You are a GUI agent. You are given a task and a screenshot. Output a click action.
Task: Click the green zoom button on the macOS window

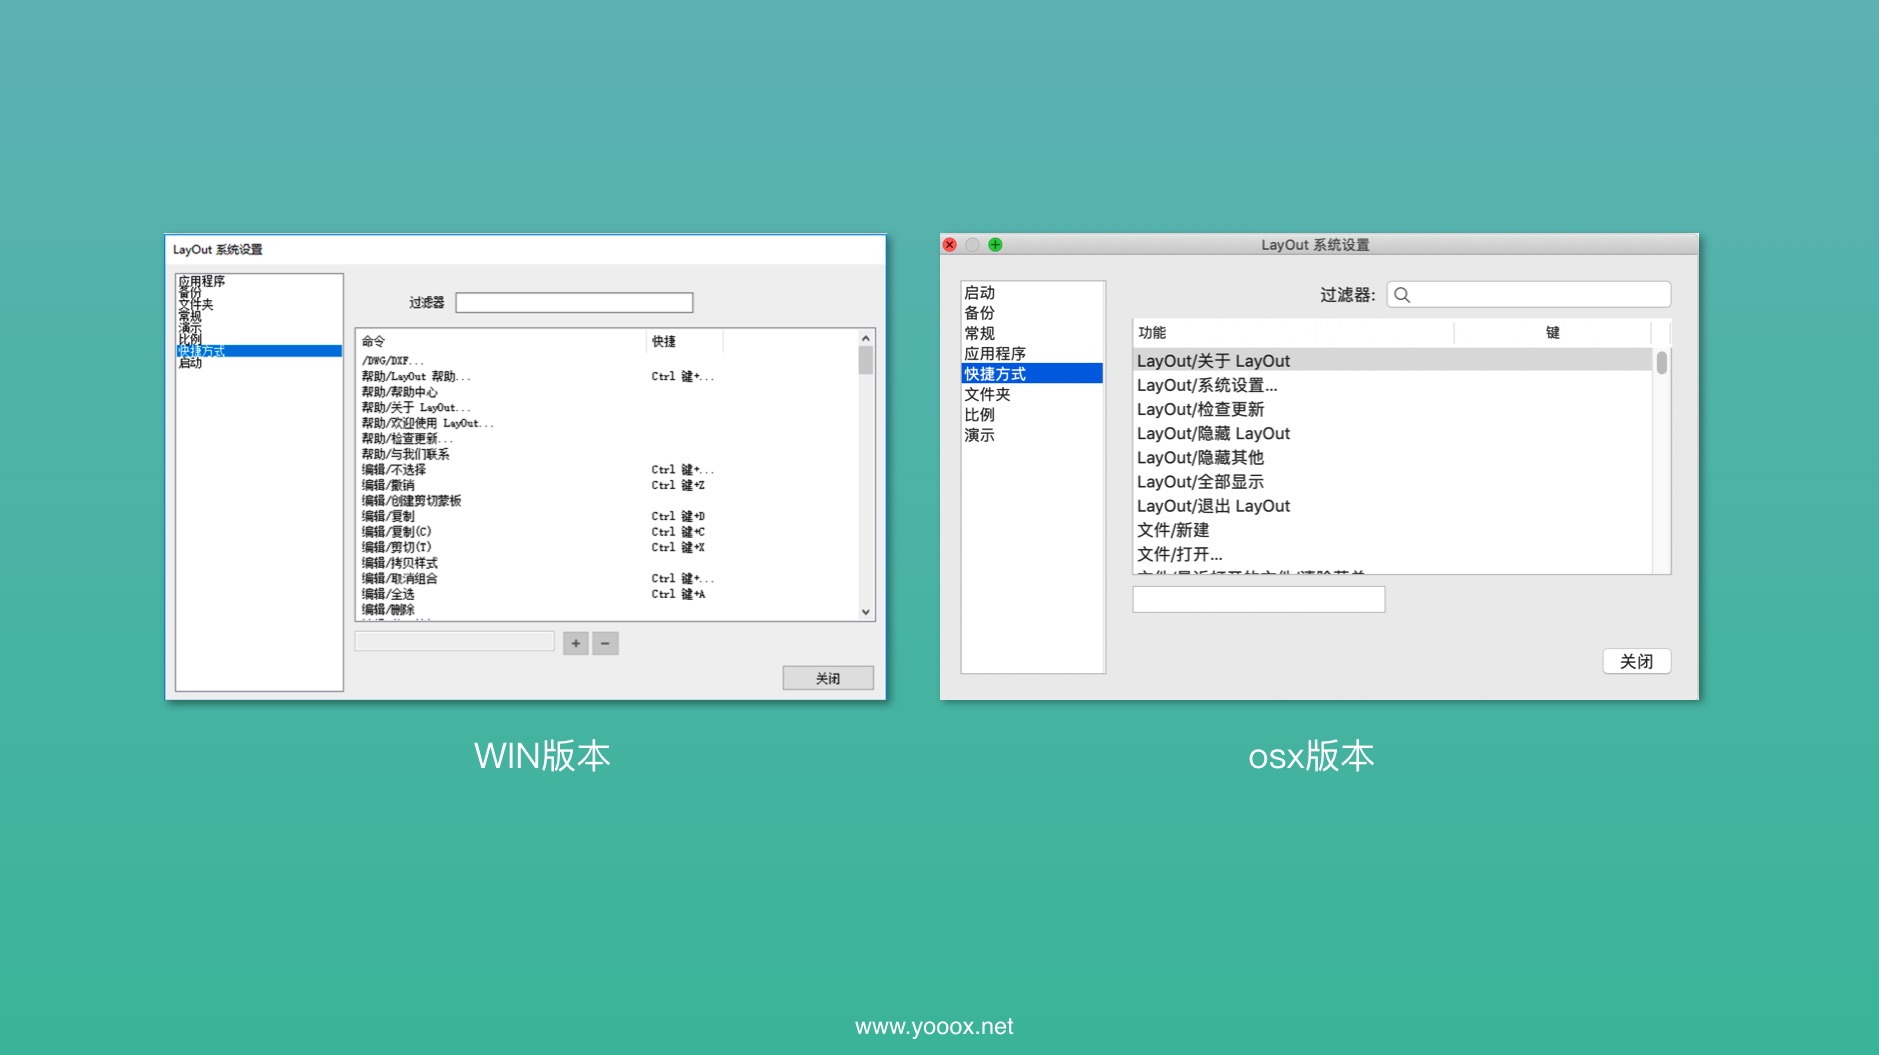click(995, 245)
